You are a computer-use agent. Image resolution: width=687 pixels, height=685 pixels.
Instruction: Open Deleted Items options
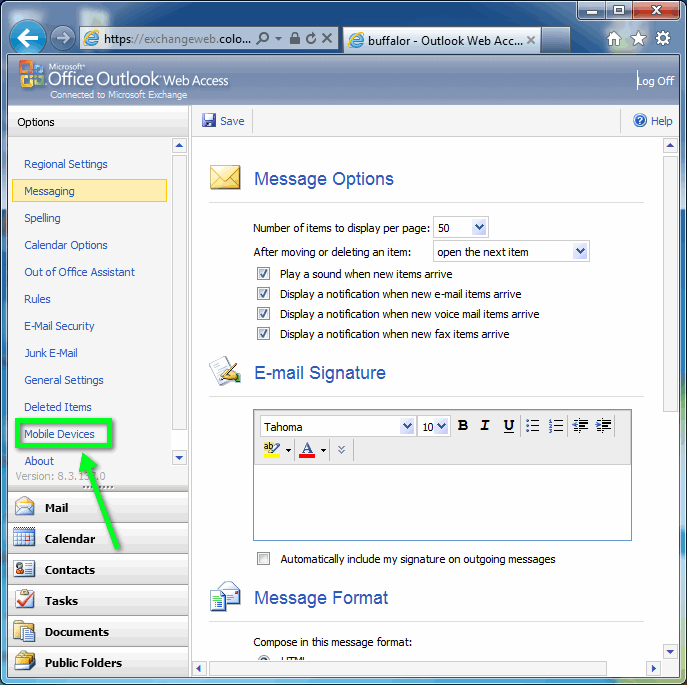click(58, 407)
